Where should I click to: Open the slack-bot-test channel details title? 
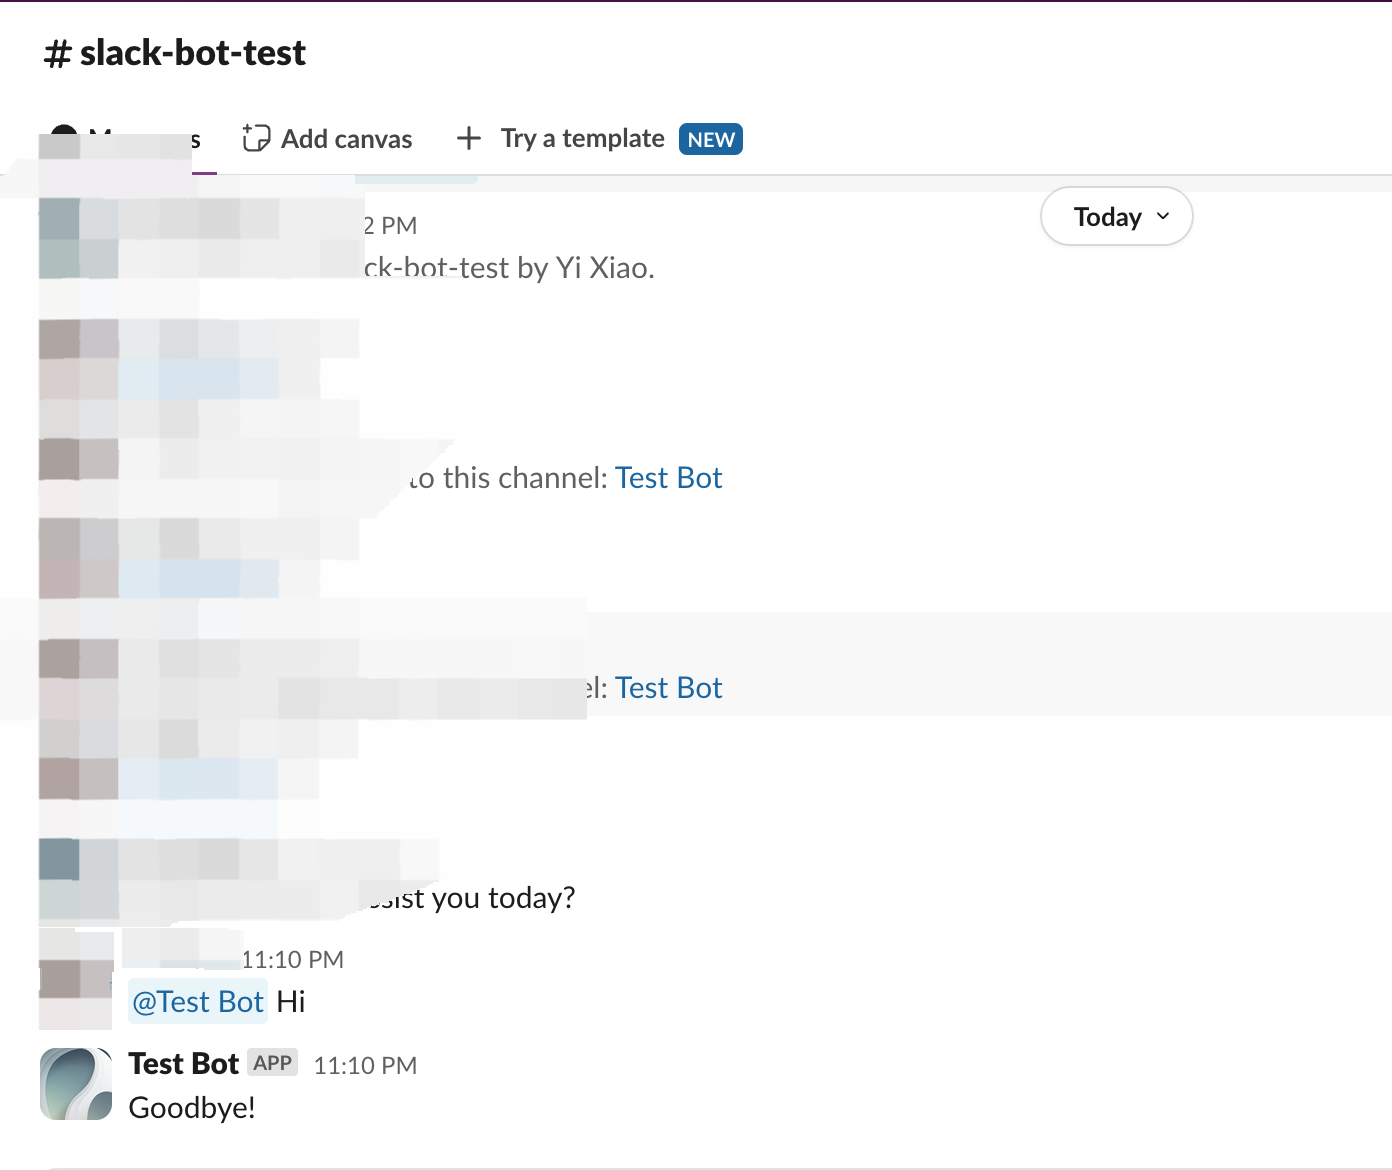[x=192, y=53]
